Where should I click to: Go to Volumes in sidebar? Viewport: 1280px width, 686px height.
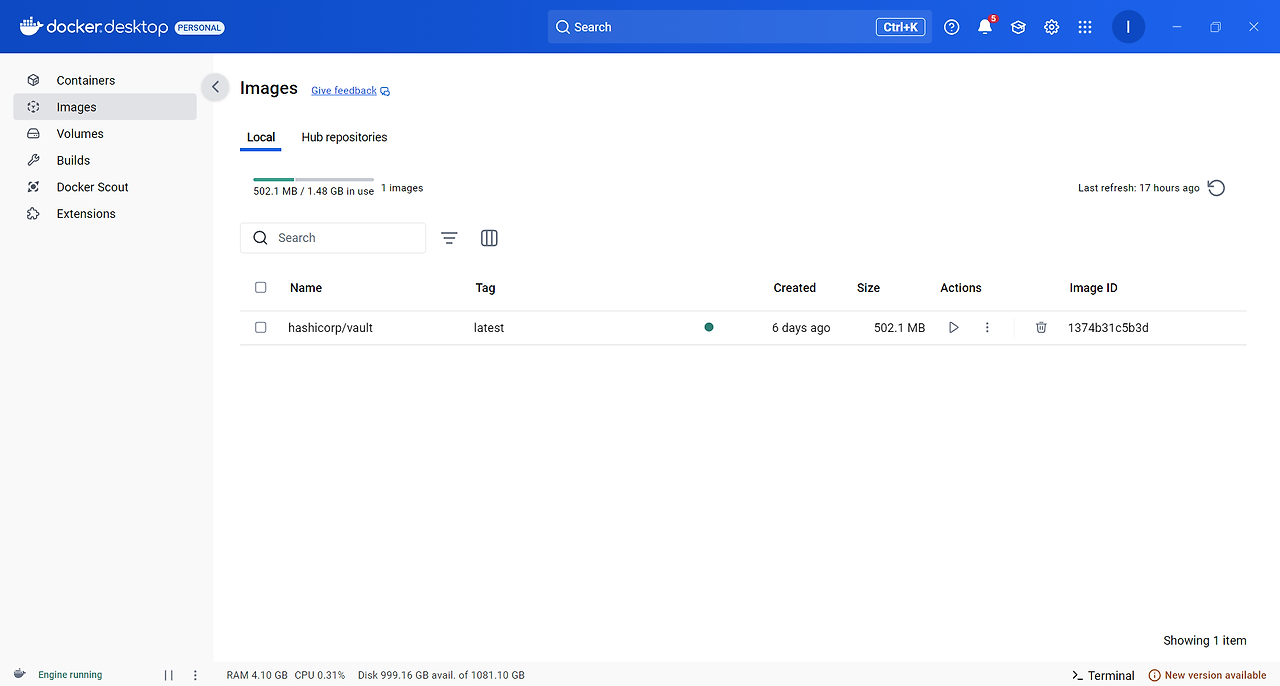(x=104, y=134)
